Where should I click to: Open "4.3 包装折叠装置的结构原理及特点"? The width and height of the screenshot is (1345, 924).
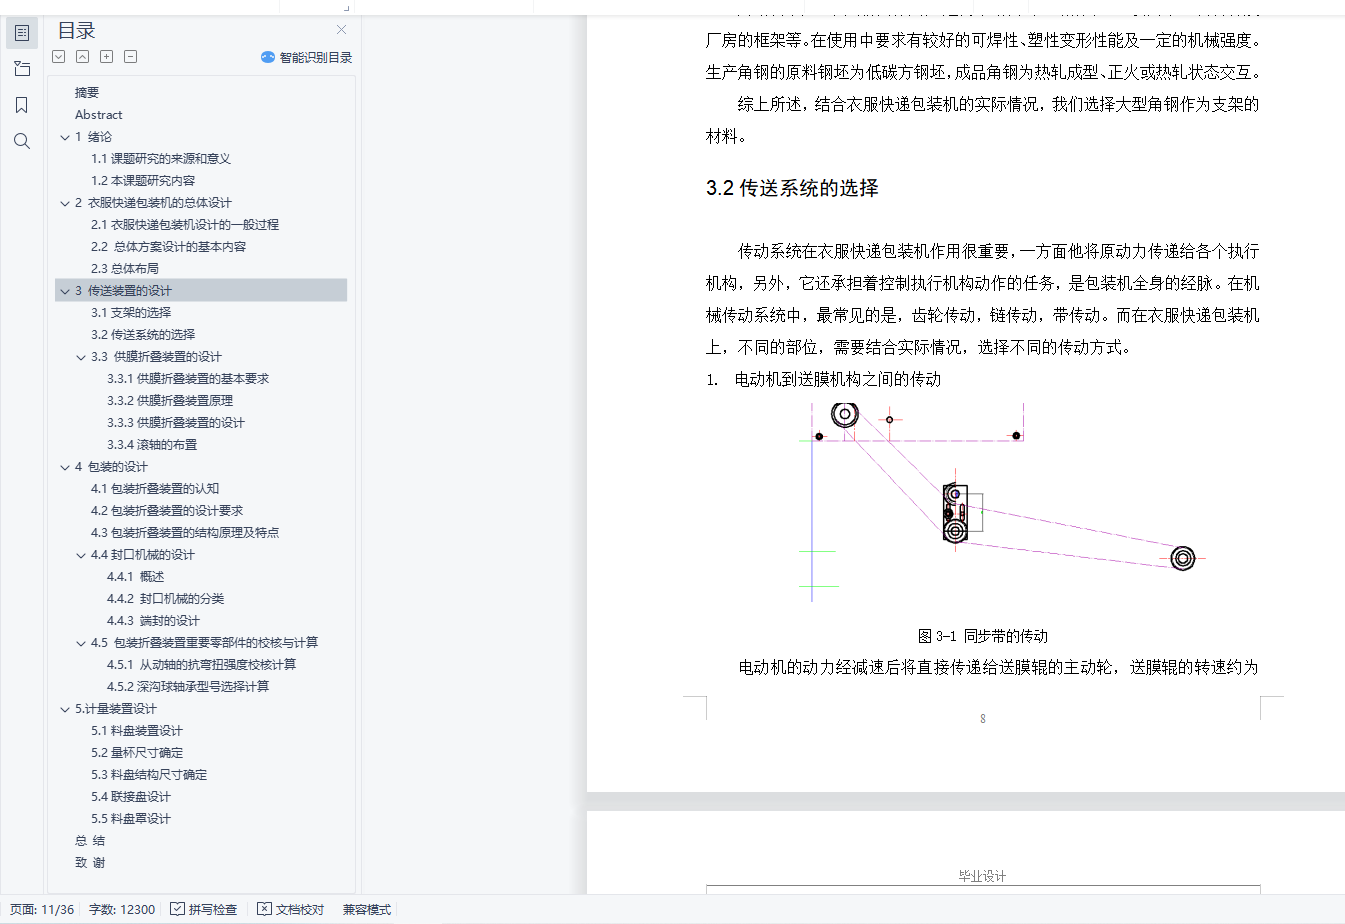coord(185,533)
